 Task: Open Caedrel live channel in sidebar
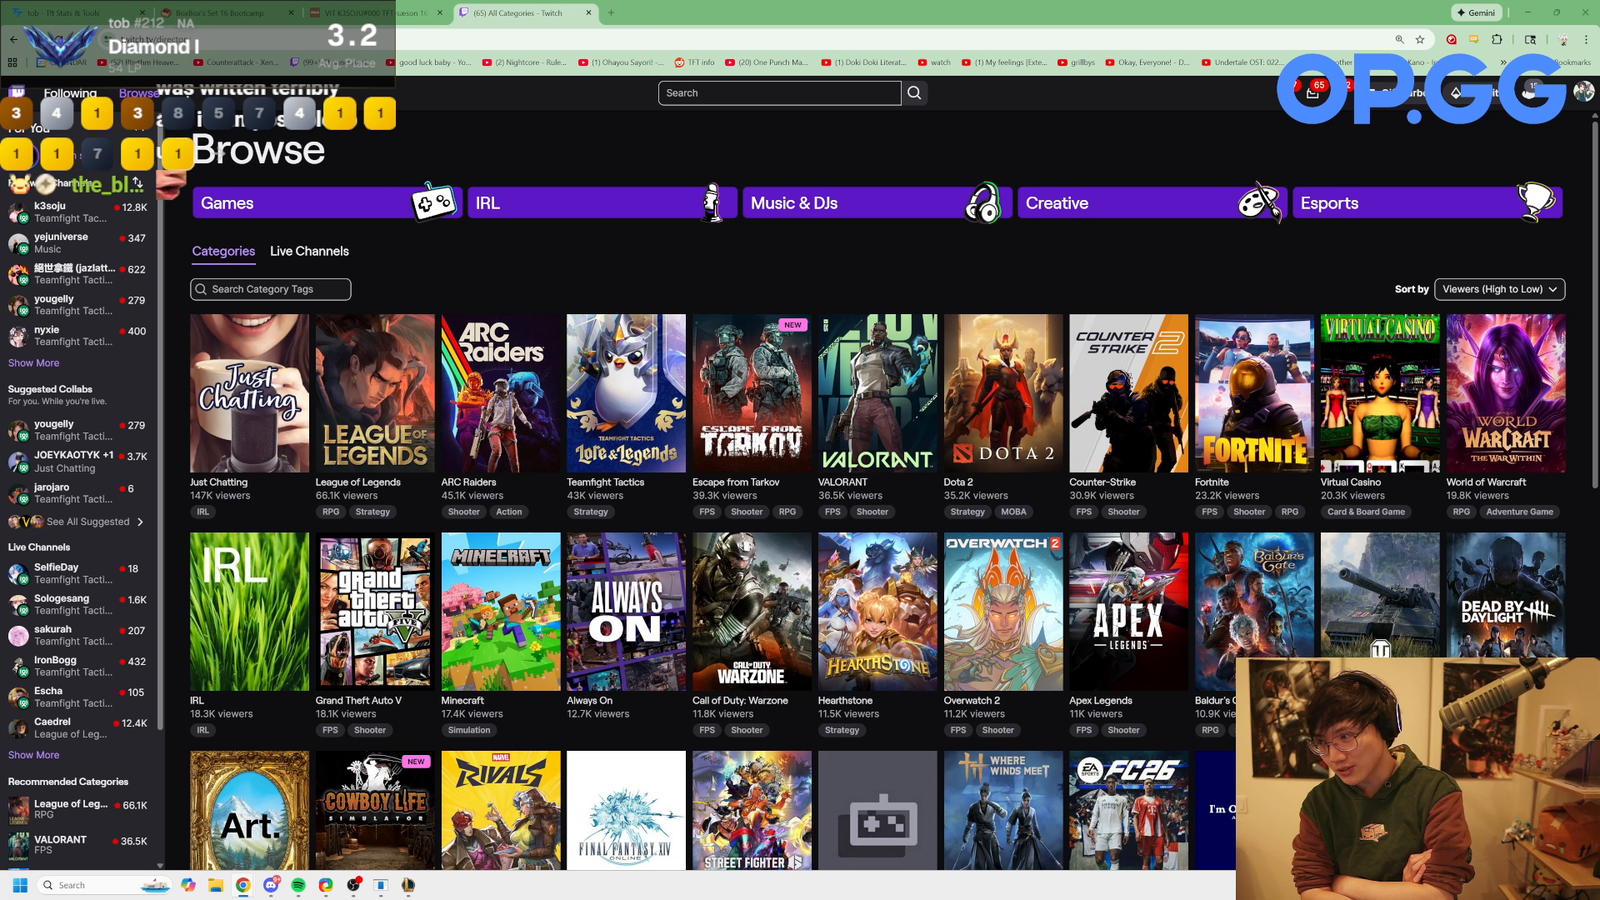coord(78,728)
